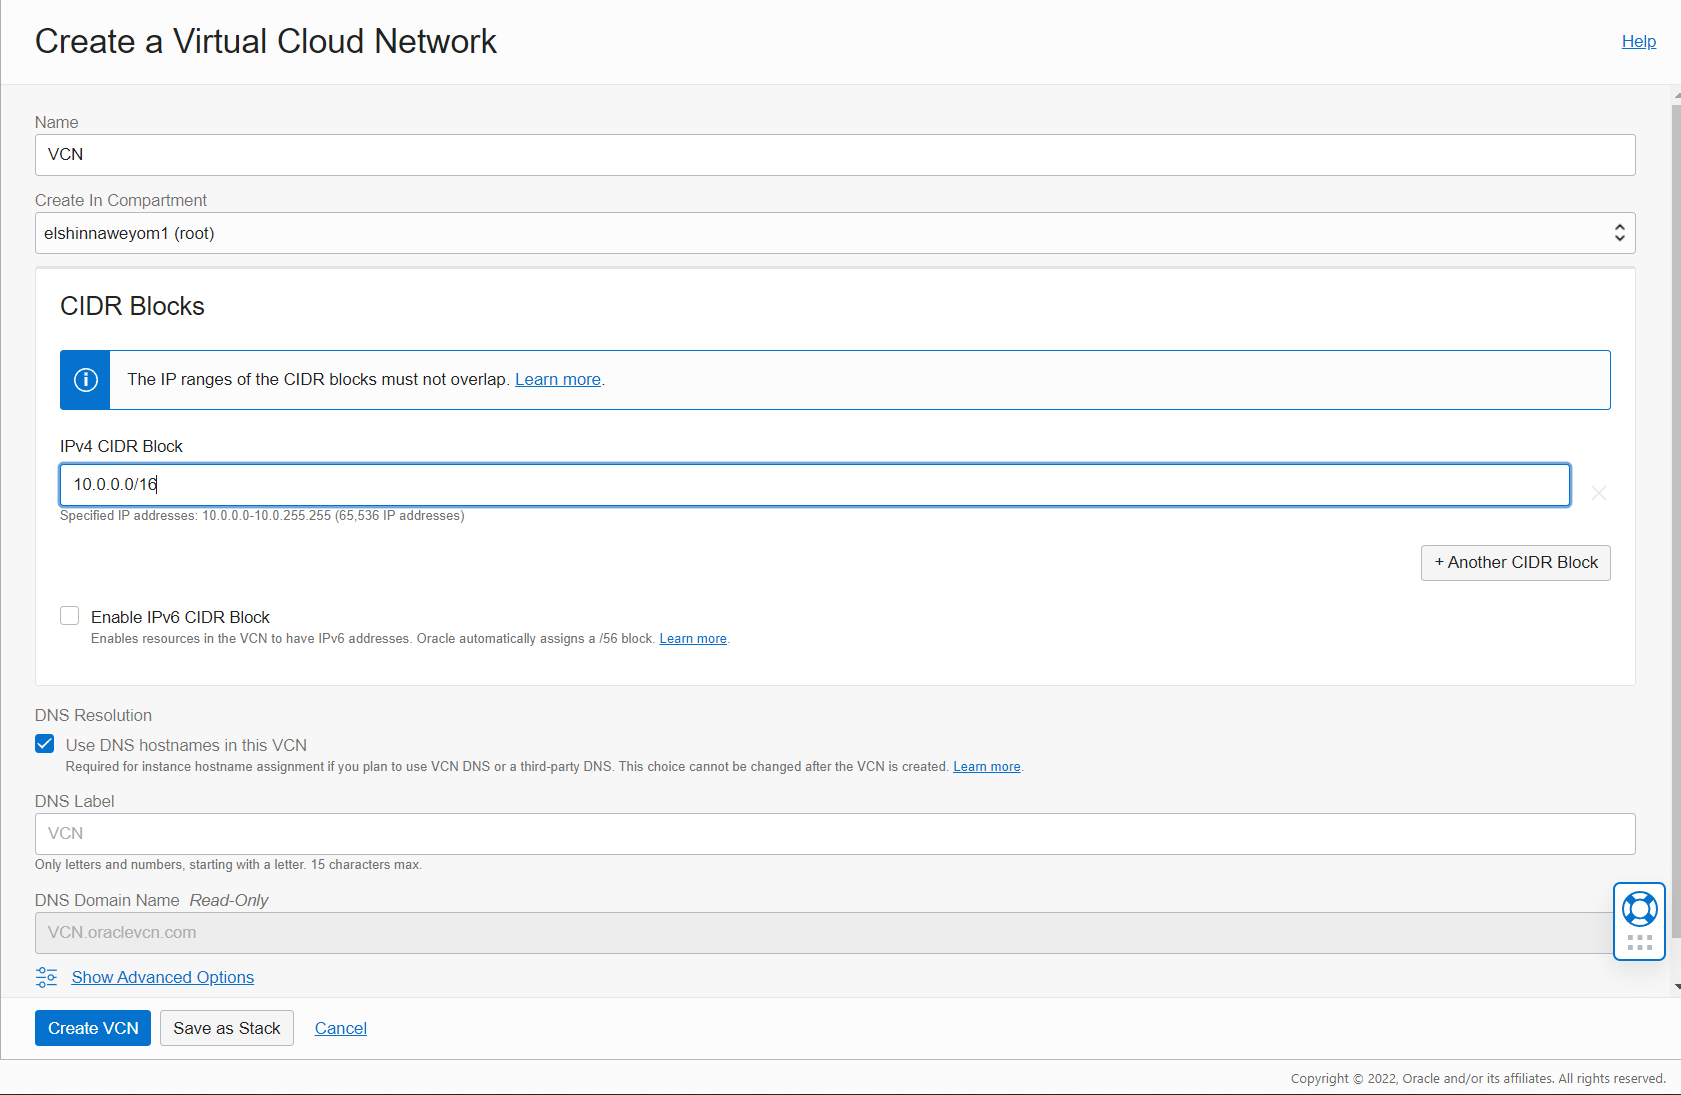The width and height of the screenshot is (1681, 1095).
Task: Click the advanced options sliders icon
Action: [x=46, y=977]
